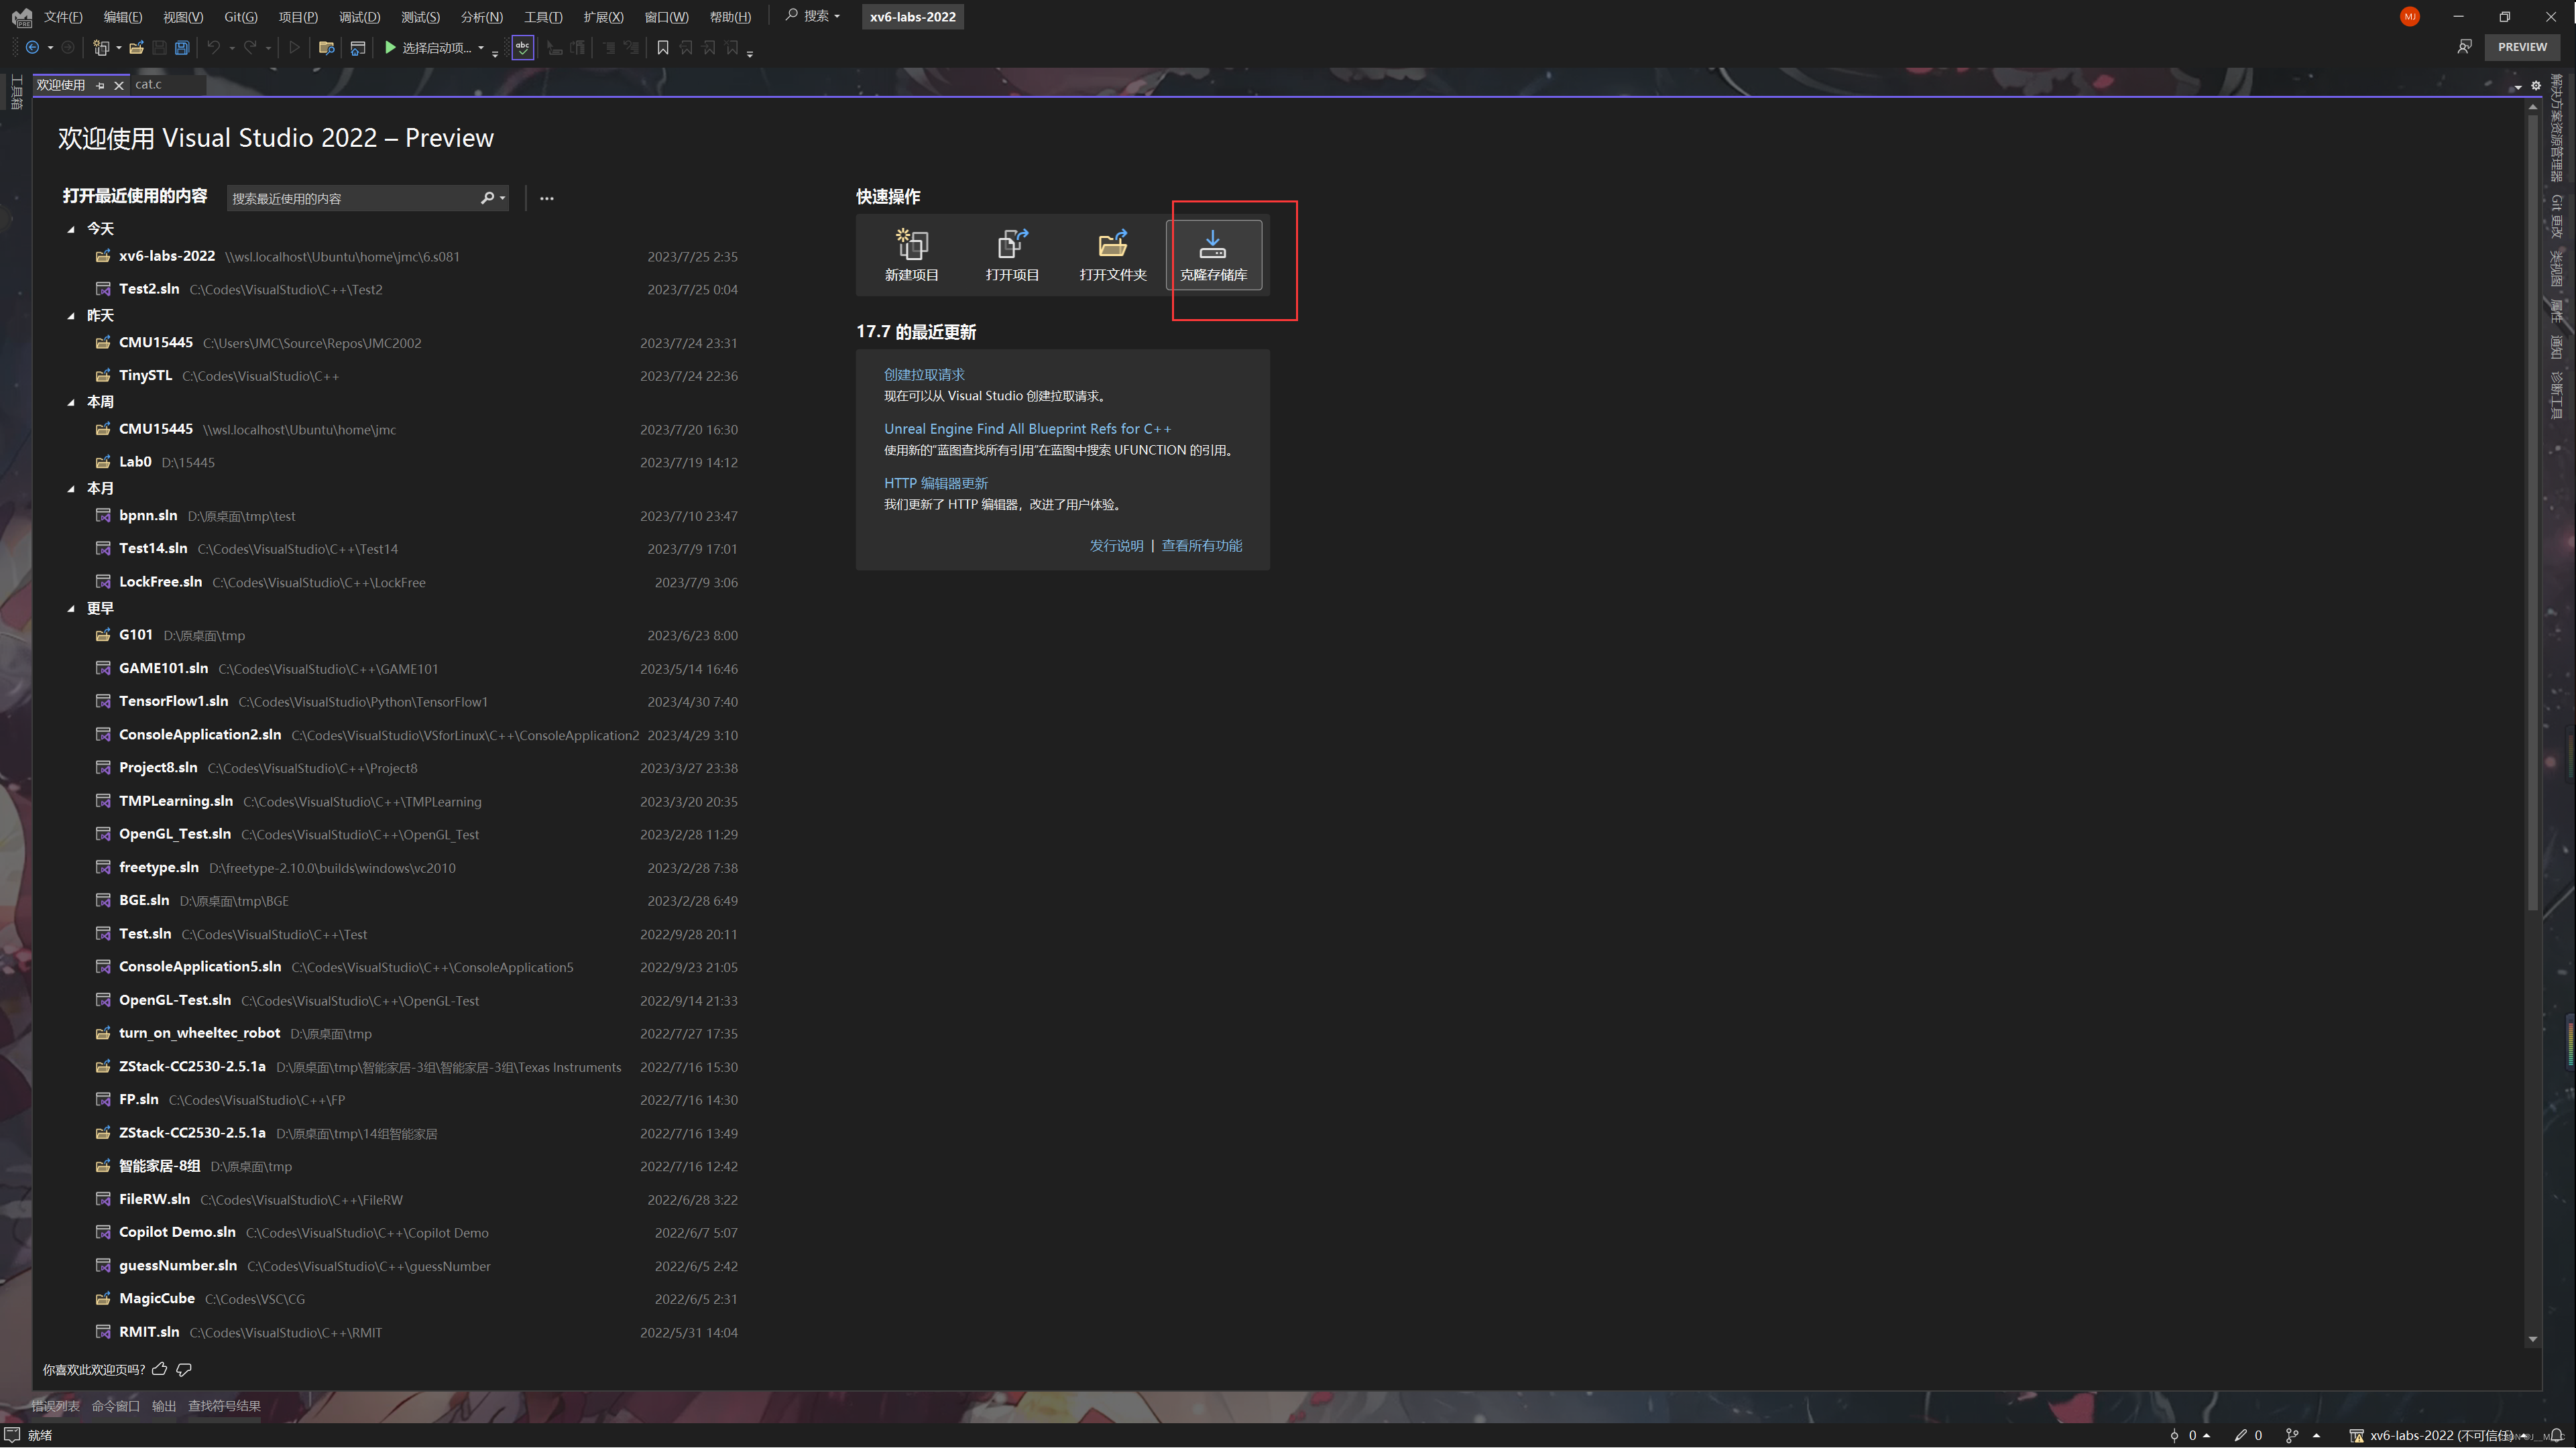Collapse the 昨天 group
This screenshot has height=1448, width=2576.
(x=71, y=315)
